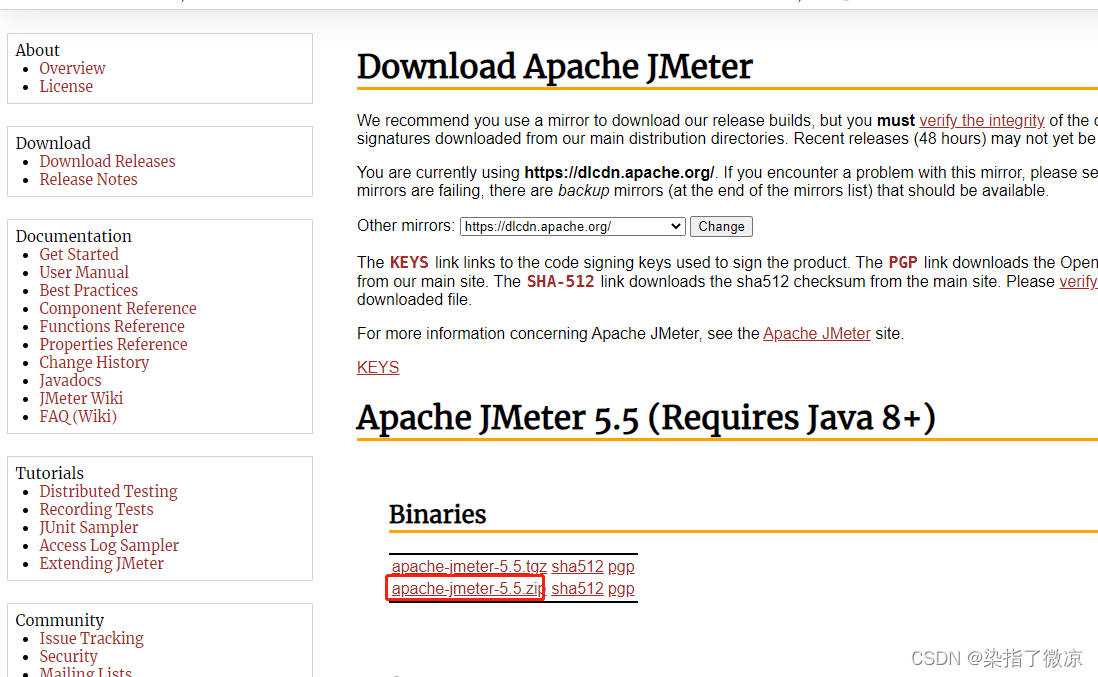
Task: Open Change History link
Action: [x=94, y=363]
